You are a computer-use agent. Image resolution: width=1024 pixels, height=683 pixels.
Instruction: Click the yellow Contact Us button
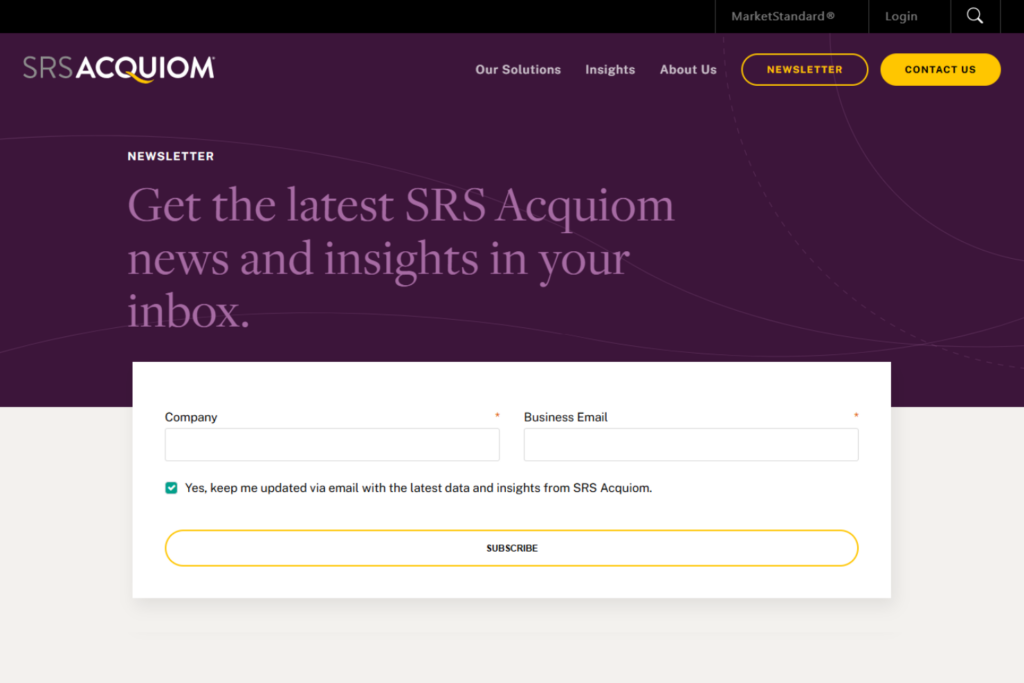[940, 69]
